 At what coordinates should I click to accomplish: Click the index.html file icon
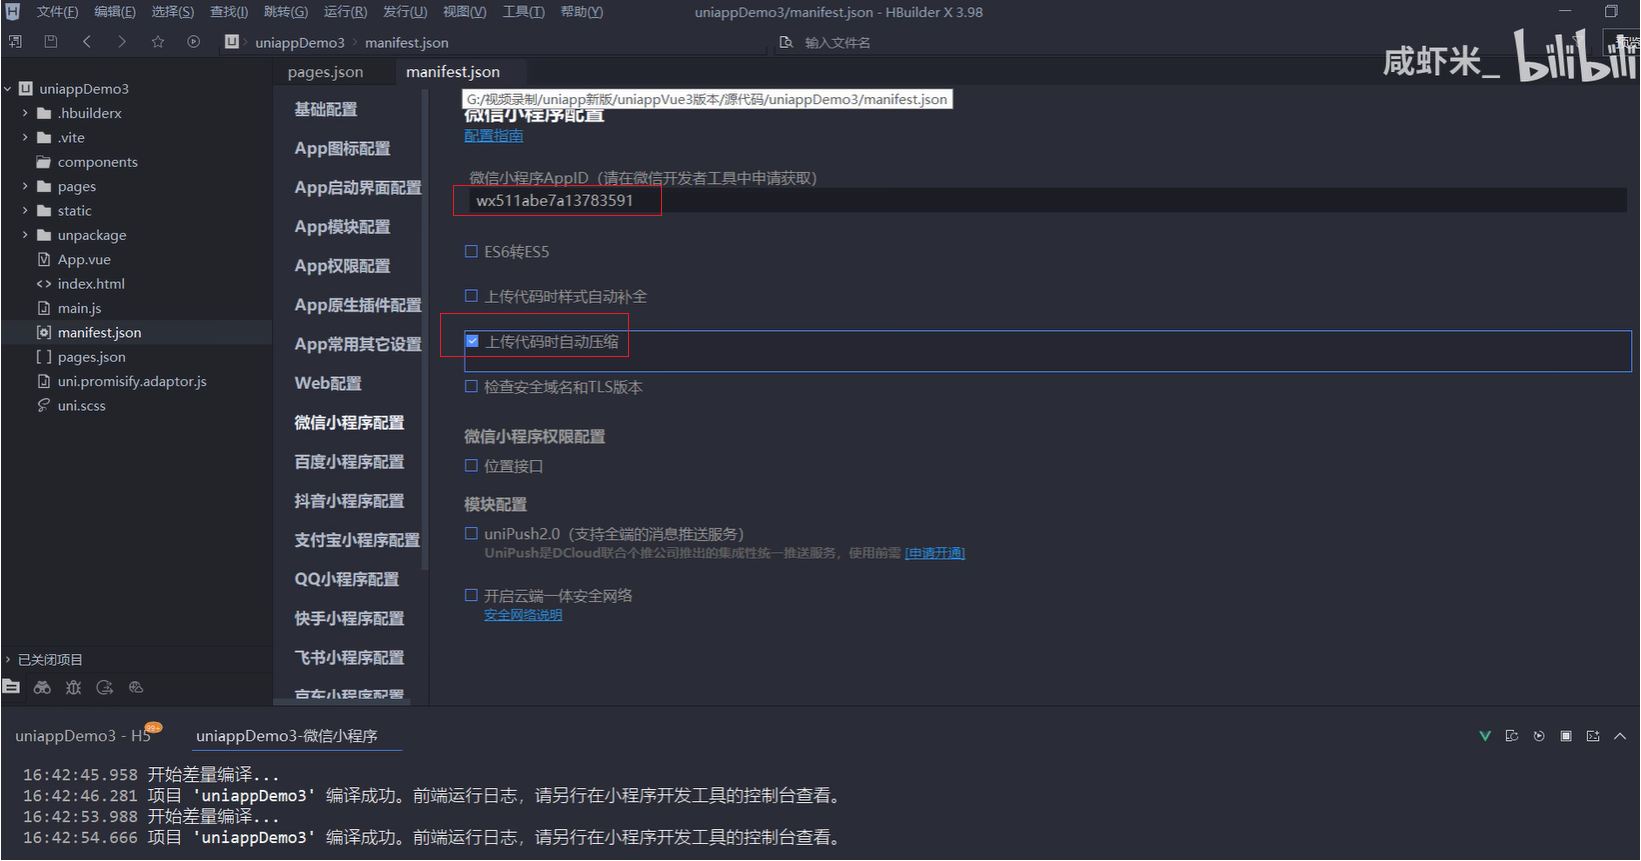(44, 284)
